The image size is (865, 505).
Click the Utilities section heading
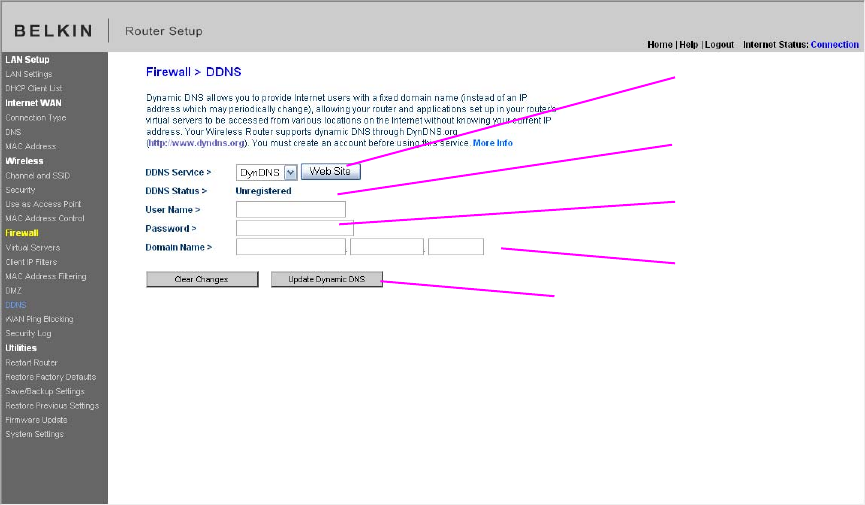(x=21, y=348)
